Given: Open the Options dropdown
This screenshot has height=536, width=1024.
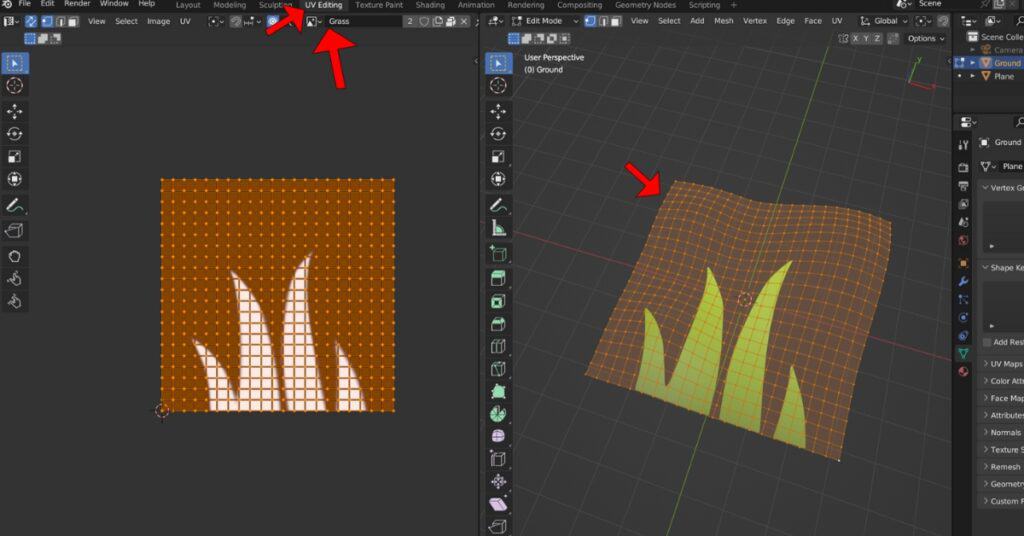Looking at the screenshot, I should pos(926,39).
